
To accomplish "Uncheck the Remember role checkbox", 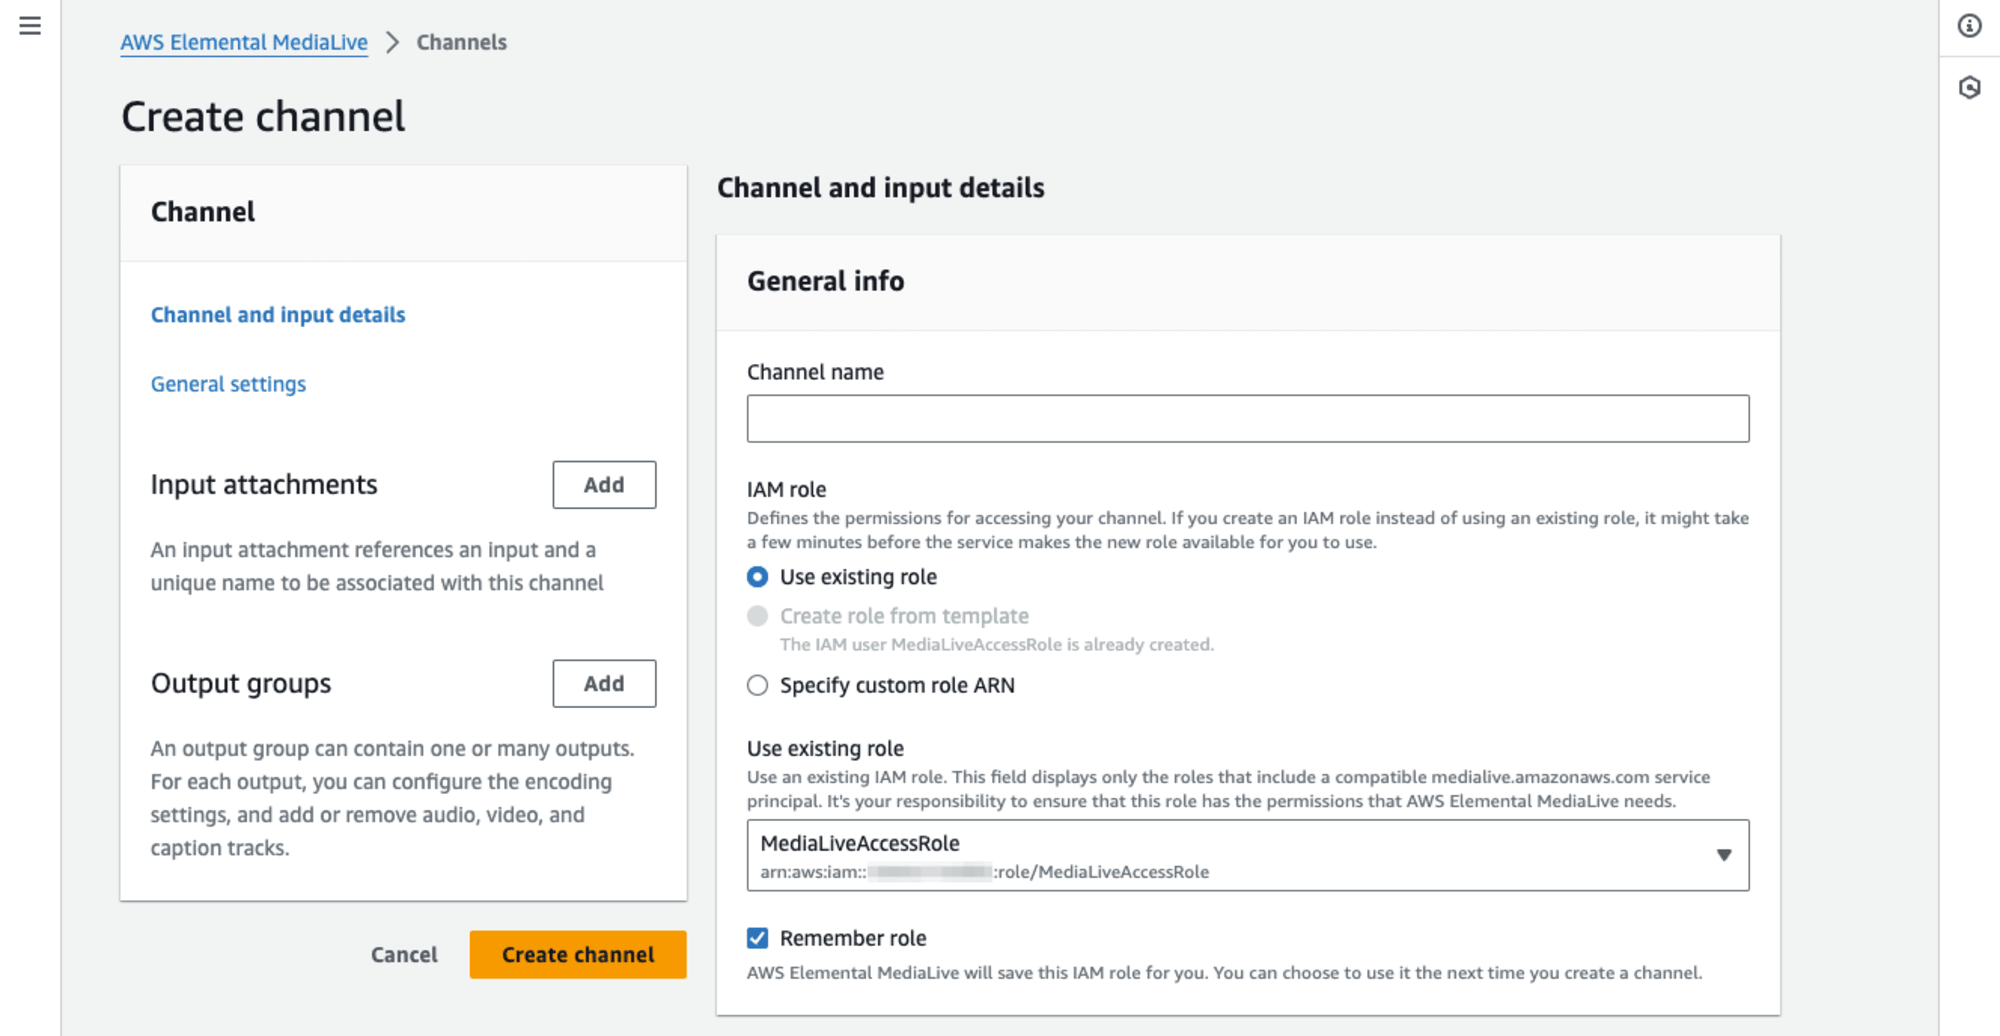I will coord(758,938).
